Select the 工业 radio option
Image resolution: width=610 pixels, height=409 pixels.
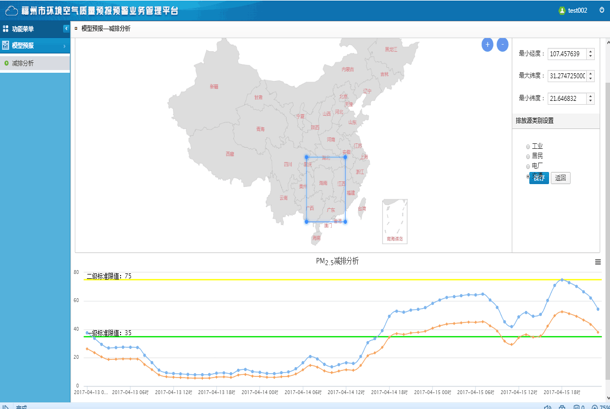point(528,146)
